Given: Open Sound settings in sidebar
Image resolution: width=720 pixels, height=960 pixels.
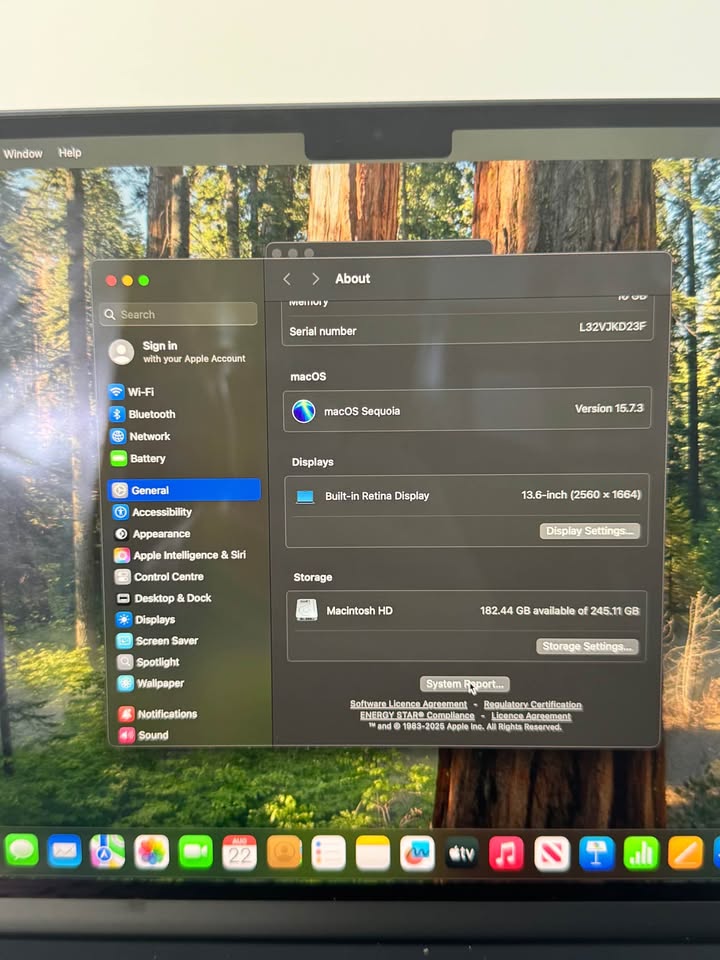Looking at the screenshot, I should 144,735.
